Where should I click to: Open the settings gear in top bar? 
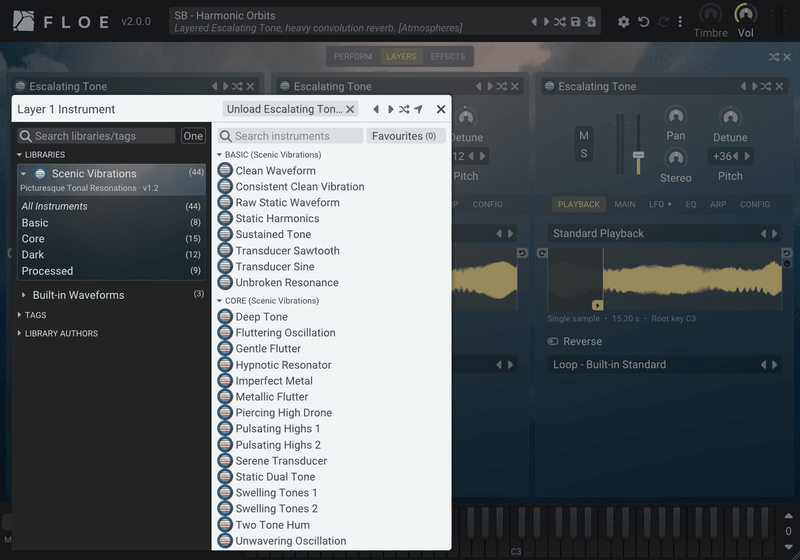(623, 22)
